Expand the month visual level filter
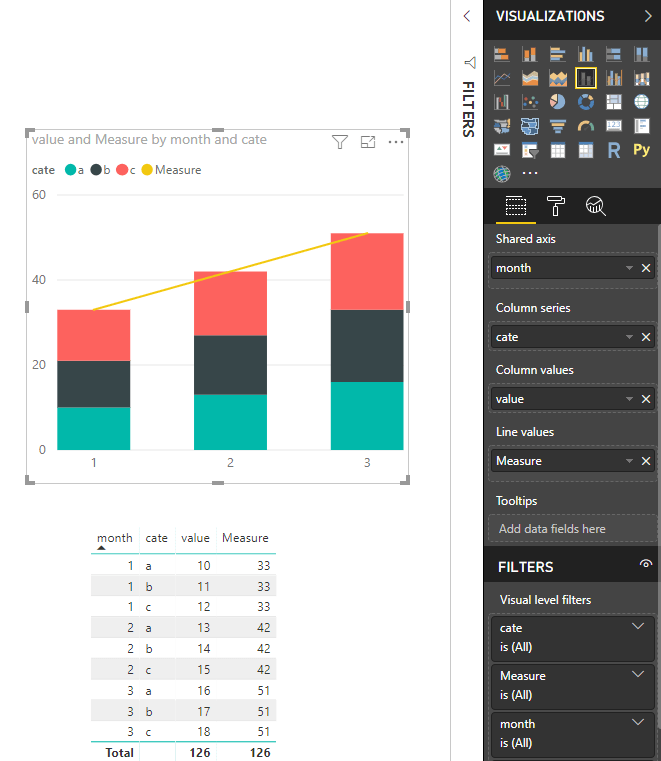 pos(638,722)
